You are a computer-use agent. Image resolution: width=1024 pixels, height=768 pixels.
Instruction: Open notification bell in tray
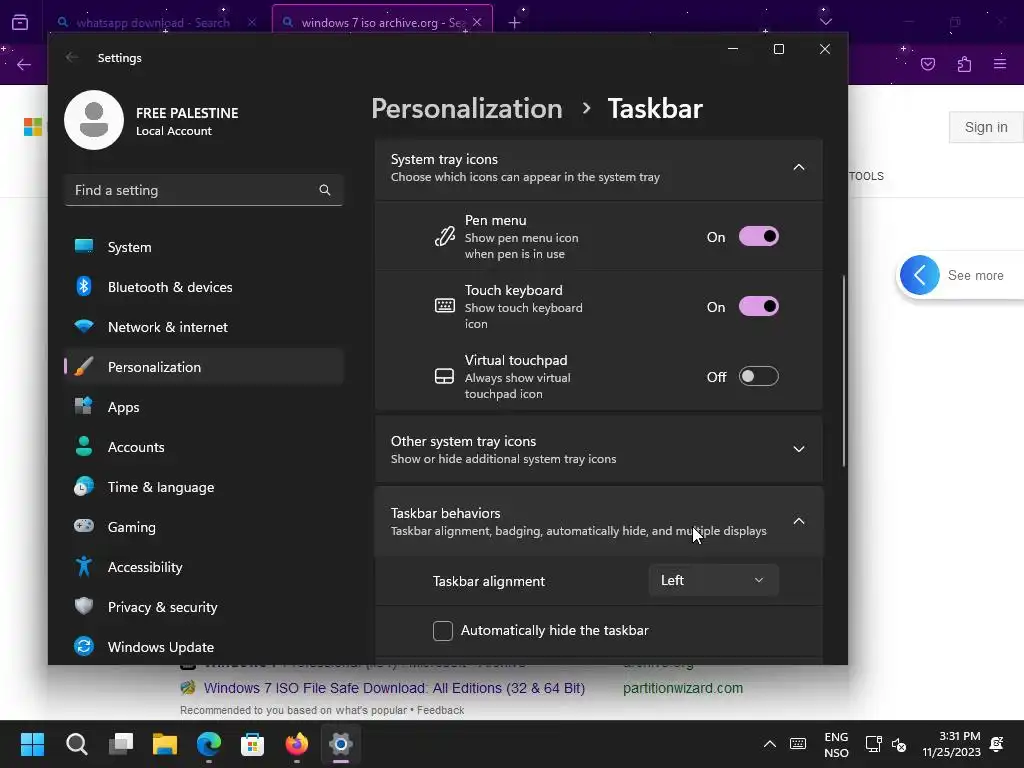[997, 744]
